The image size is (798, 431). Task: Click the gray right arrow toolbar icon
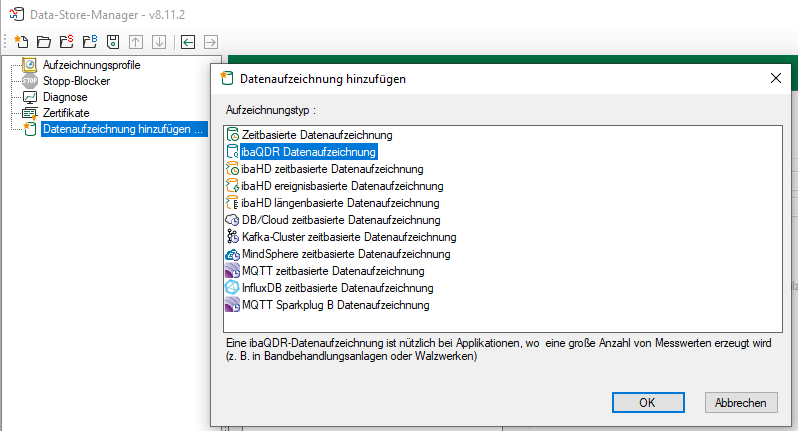pos(211,42)
